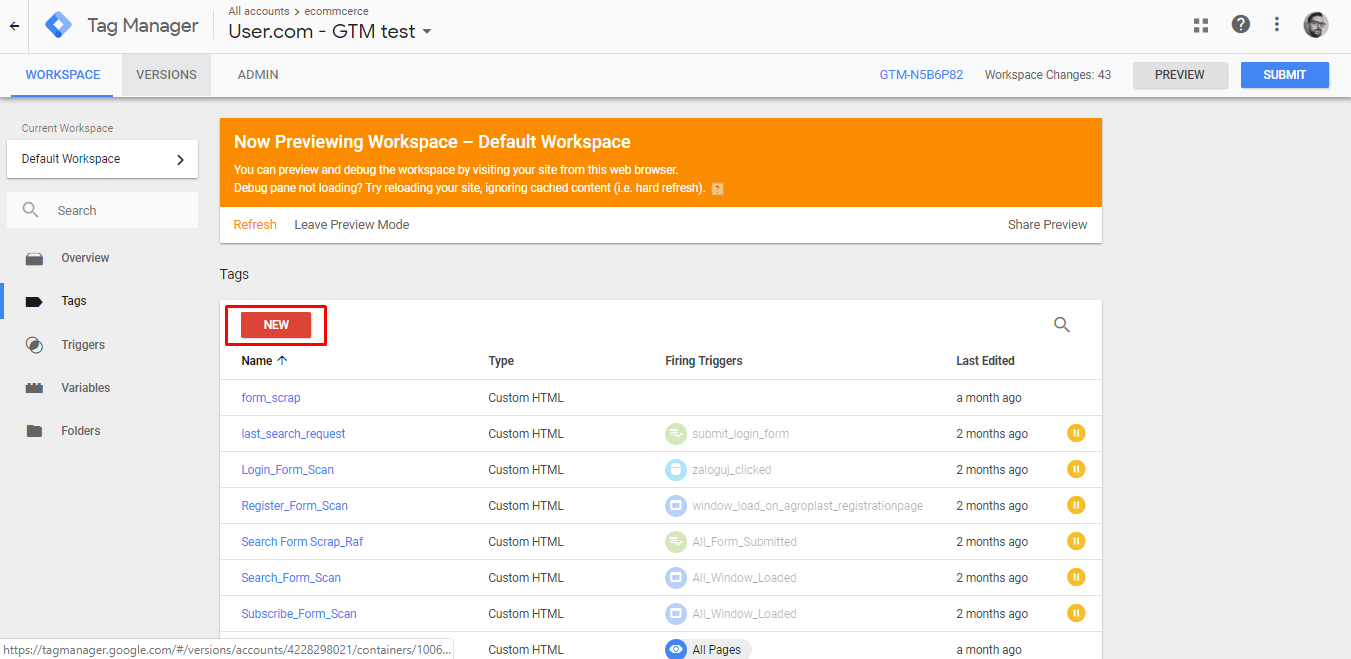
Task: Click the Variables sidebar icon
Action: (35, 388)
